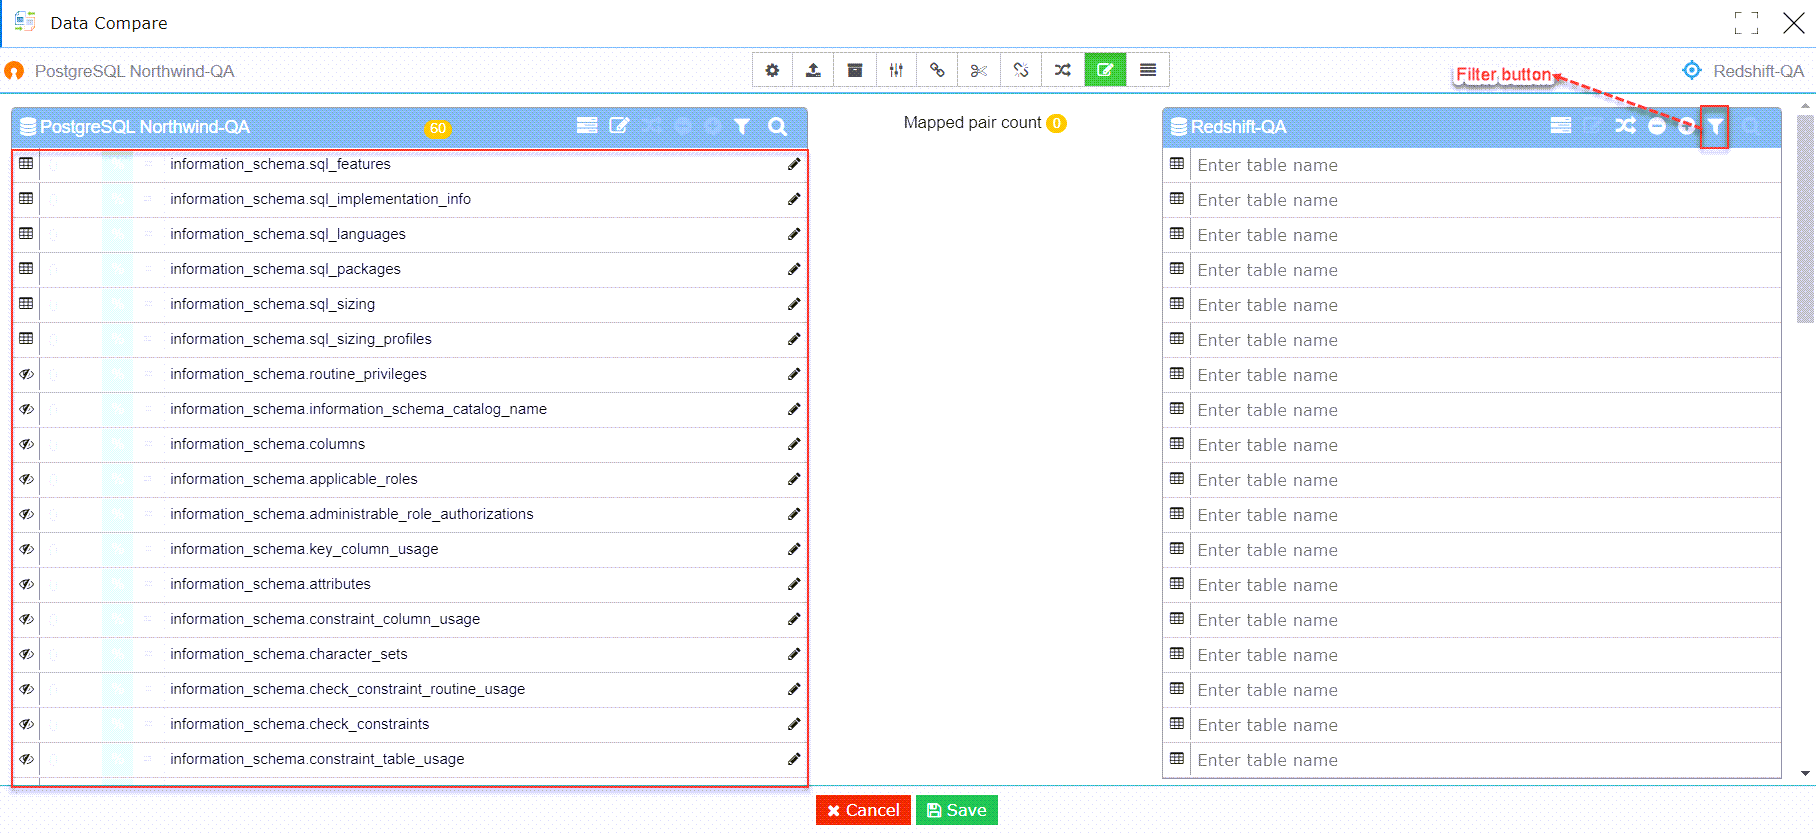Click the fullscreen expand icon in the title bar
Viewport: 1816px width, 834px height.
pyautogui.click(x=1746, y=23)
